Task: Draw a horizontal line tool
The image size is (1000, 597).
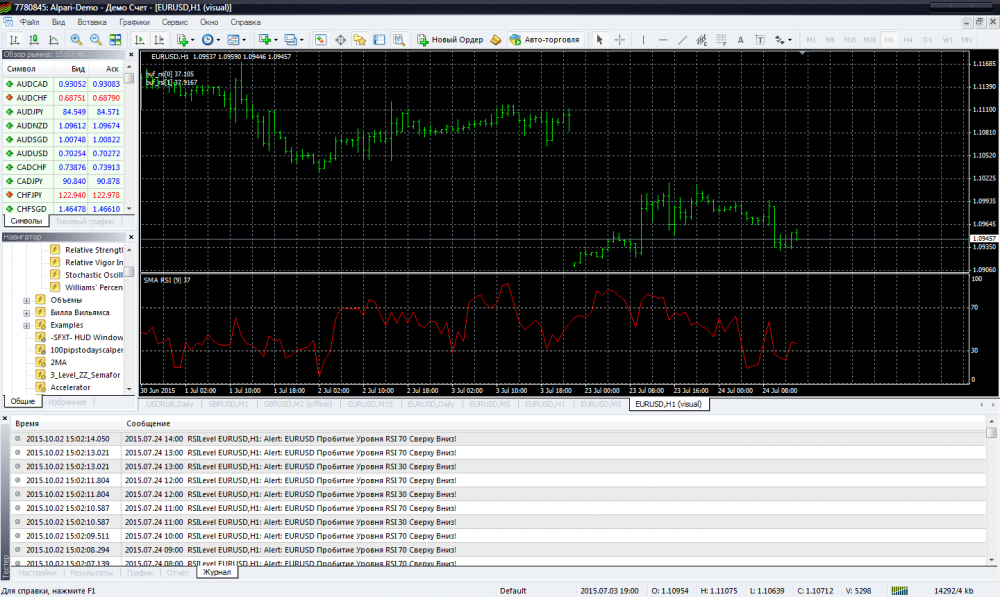Action: pyautogui.click(x=662, y=40)
